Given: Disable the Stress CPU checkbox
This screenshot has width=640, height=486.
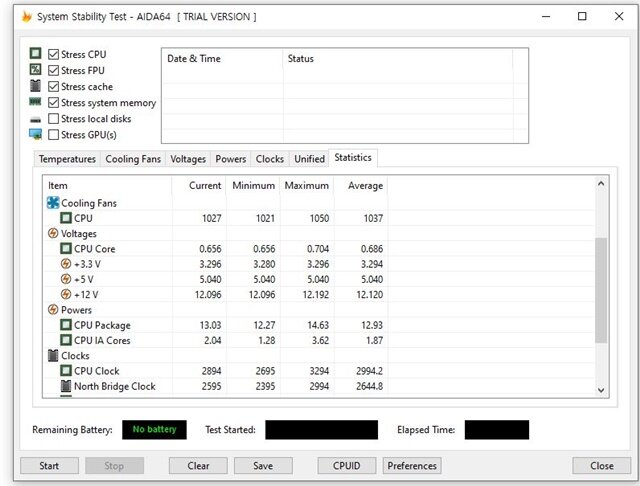Looking at the screenshot, I should tap(53, 54).
